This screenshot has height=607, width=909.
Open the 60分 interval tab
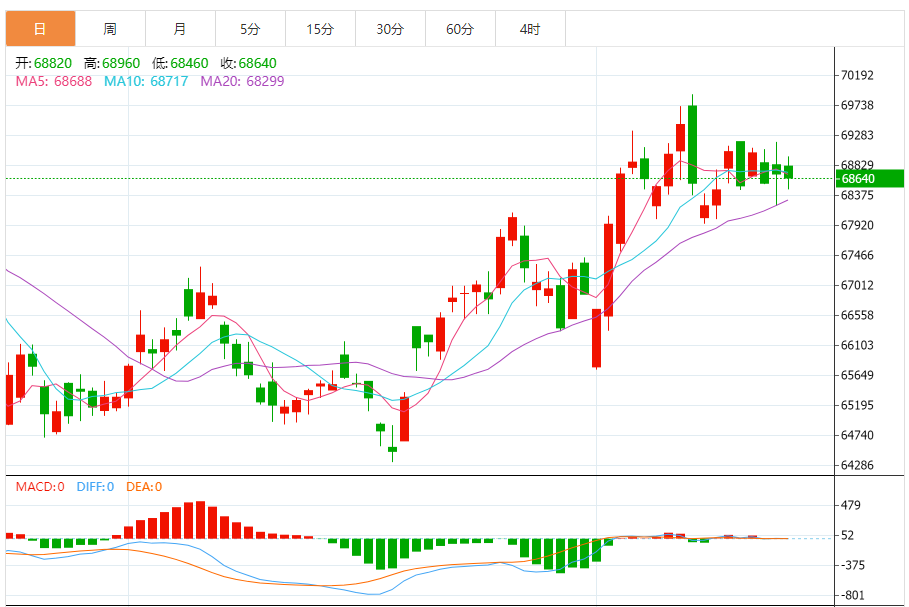click(460, 28)
